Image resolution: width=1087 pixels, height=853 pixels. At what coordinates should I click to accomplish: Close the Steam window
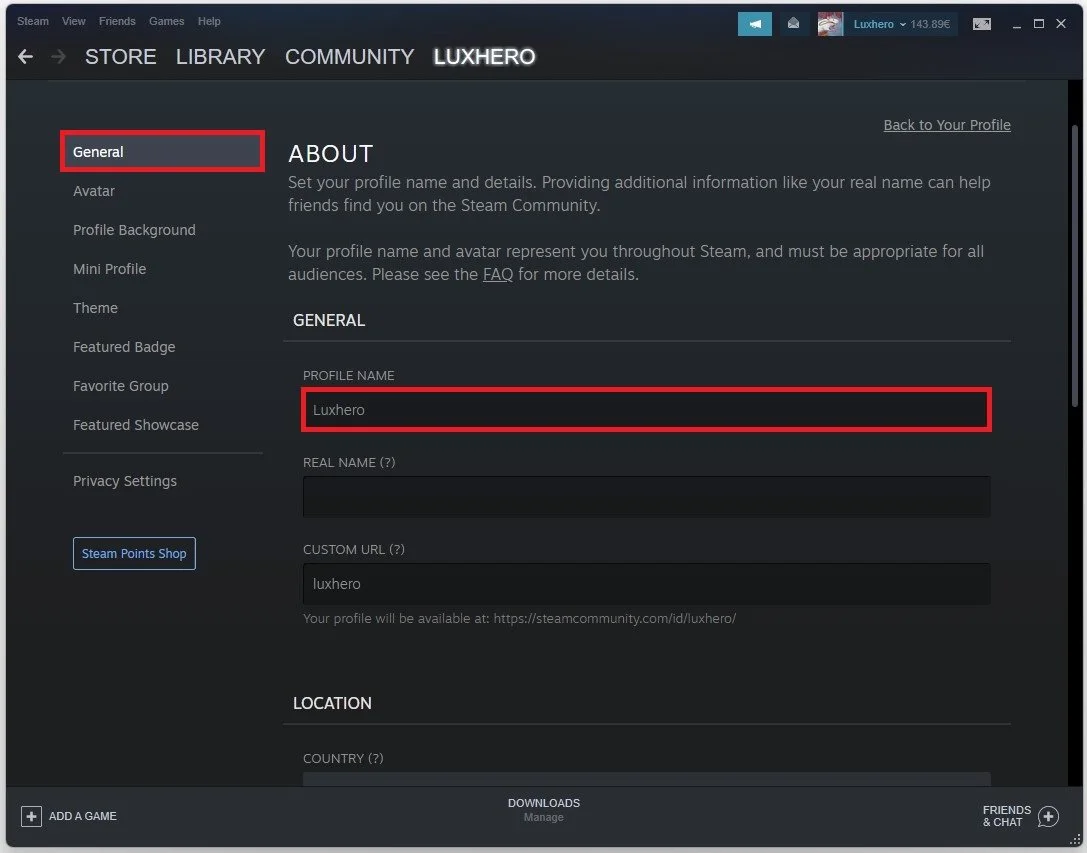coord(1061,24)
